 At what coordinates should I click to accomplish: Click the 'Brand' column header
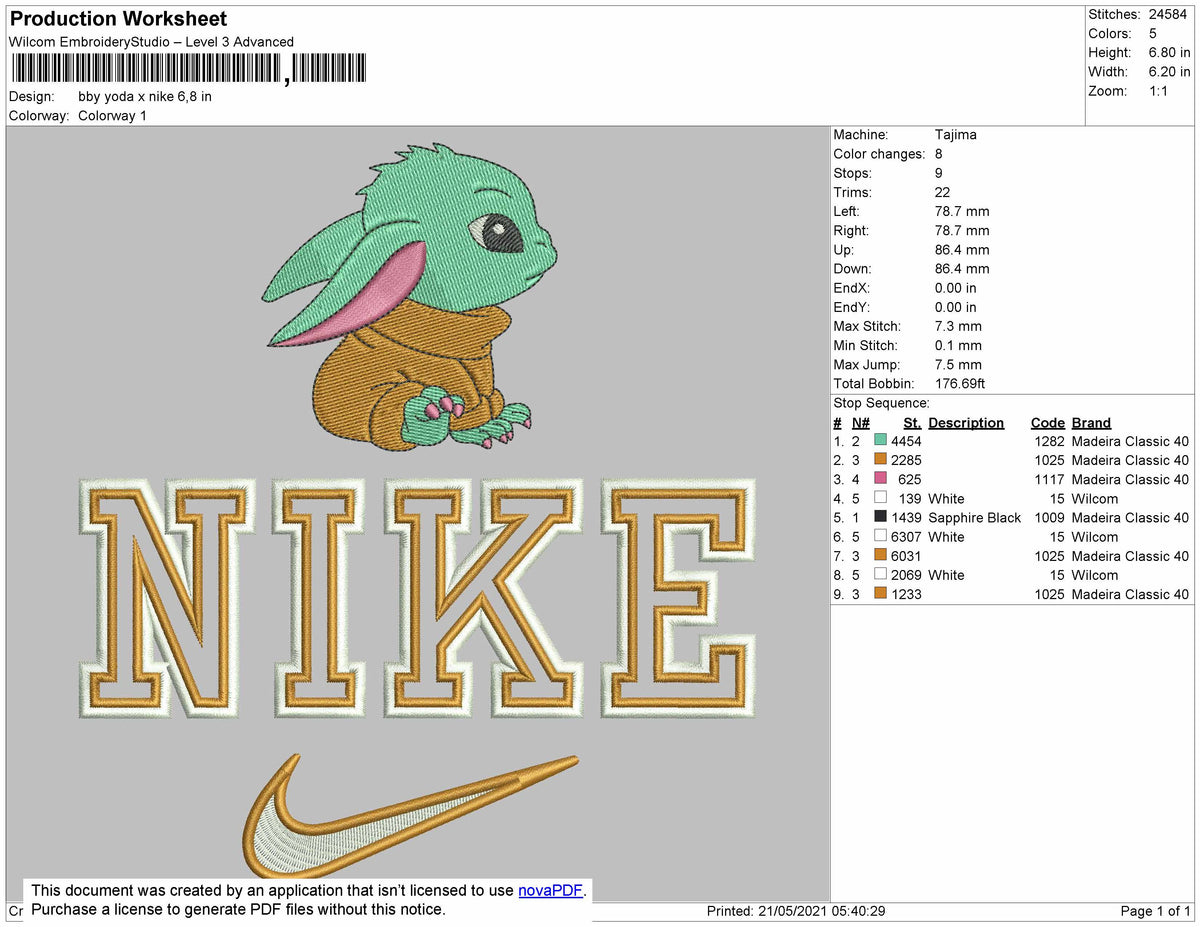[x=1091, y=423]
